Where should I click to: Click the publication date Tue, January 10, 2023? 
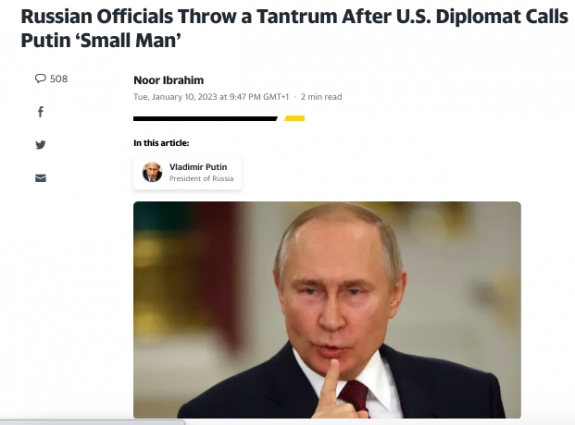pos(175,97)
